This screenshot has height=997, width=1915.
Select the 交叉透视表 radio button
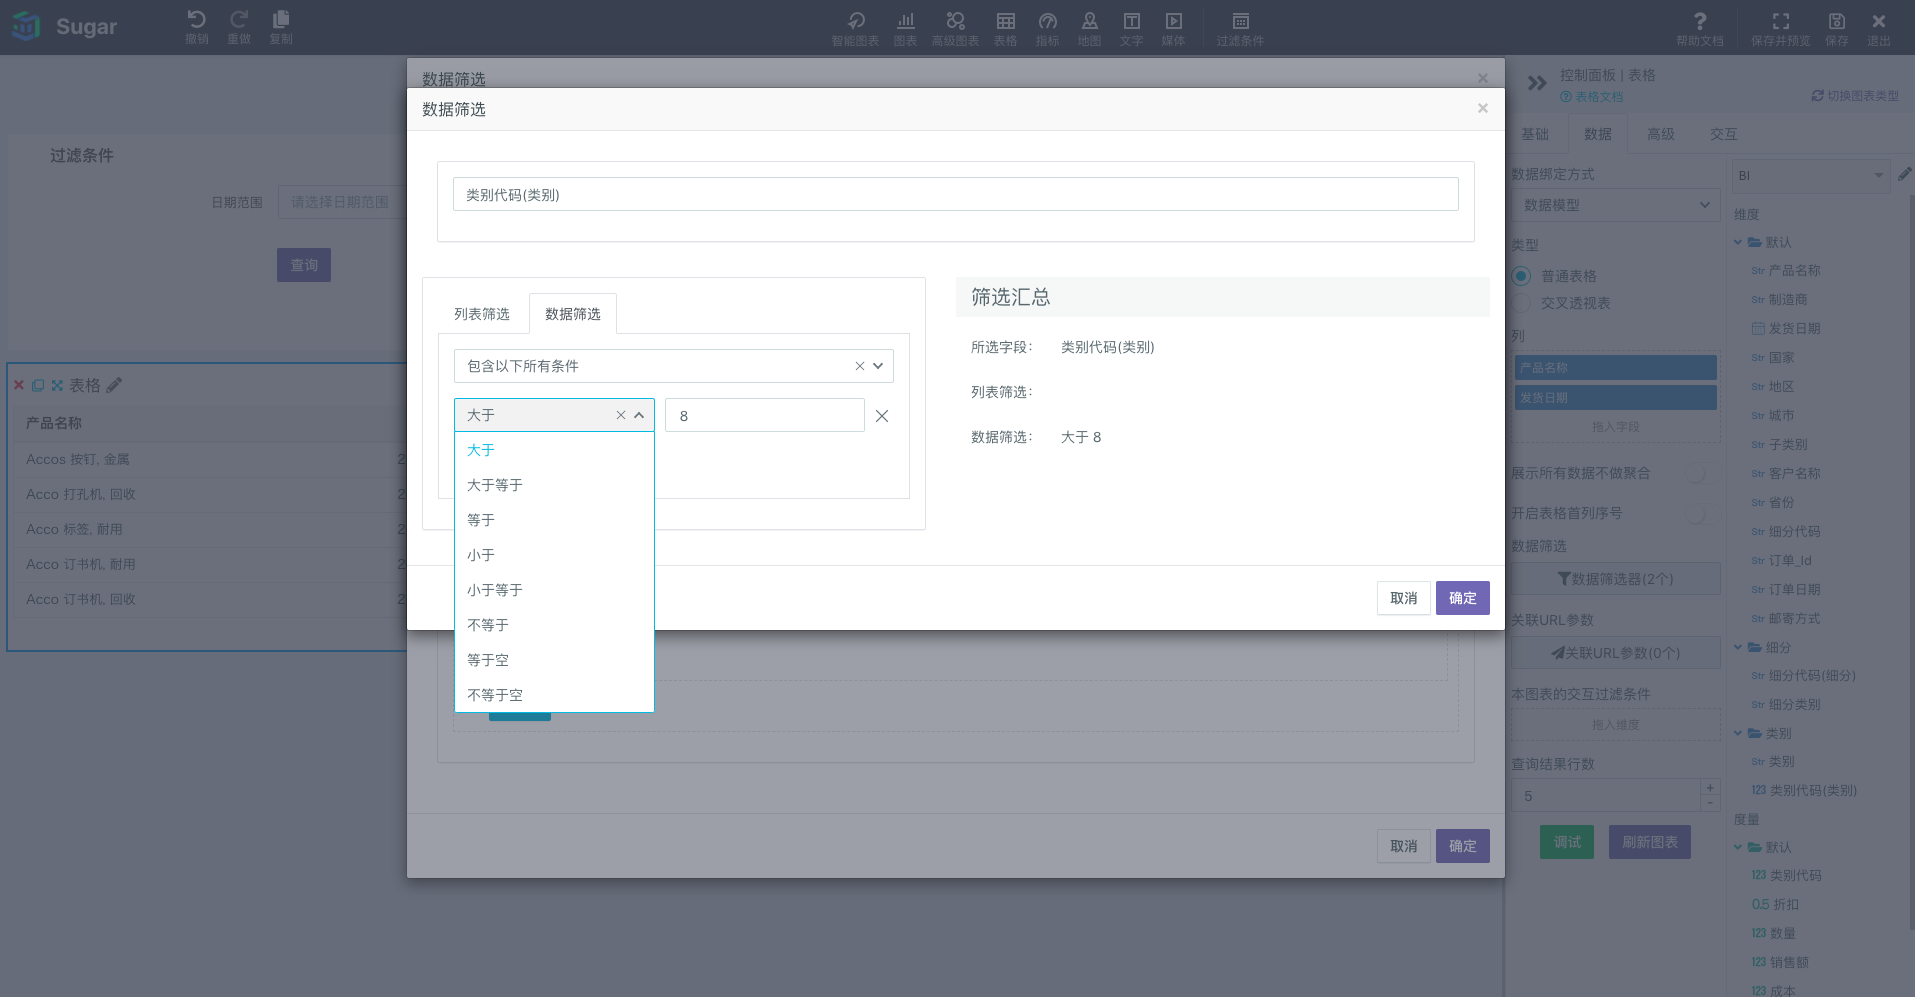click(1521, 303)
